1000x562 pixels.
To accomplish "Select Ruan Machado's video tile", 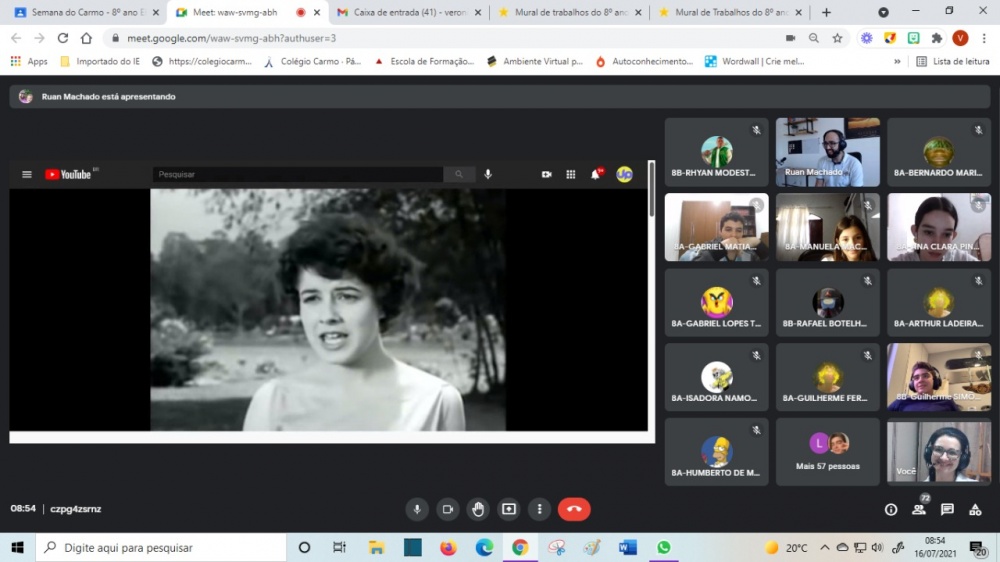I will click(828, 152).
